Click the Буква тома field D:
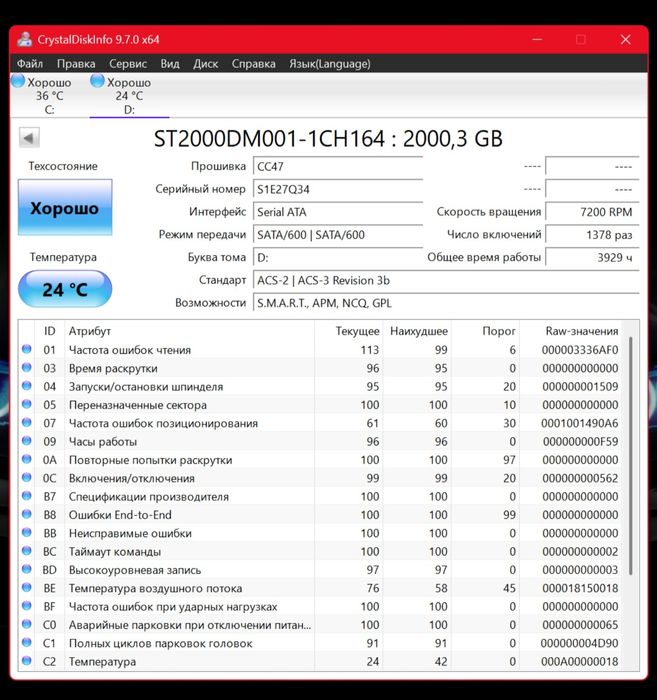The width and height of the screenshot is (657, 700). coord(338,258)
